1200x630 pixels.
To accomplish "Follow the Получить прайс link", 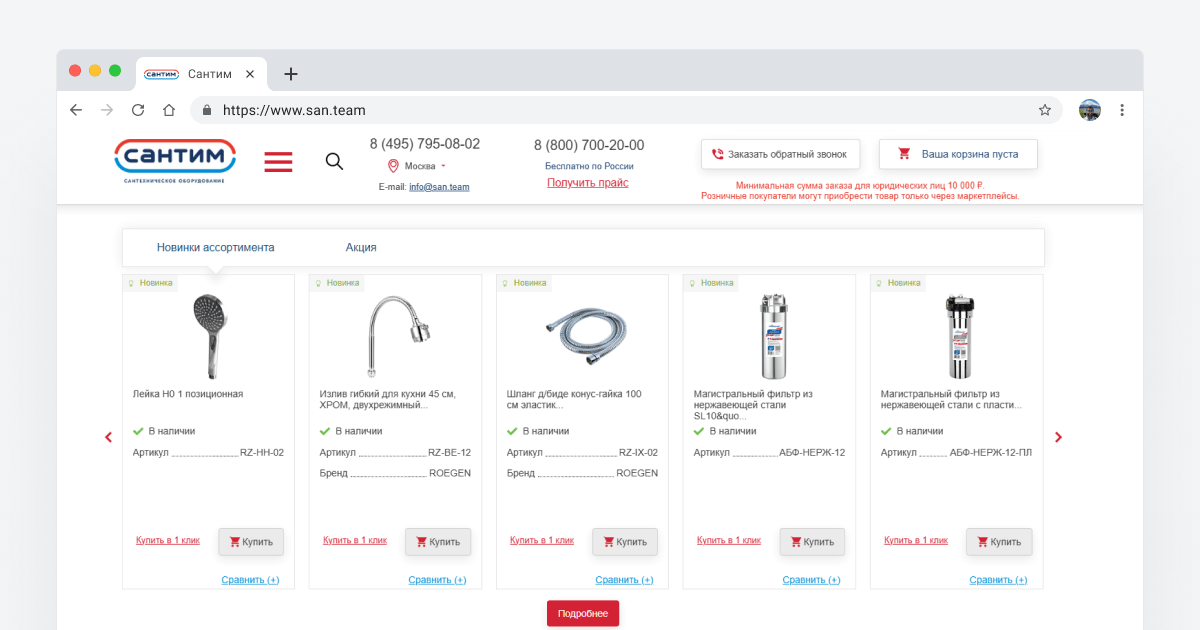I will tap(588, 183).
